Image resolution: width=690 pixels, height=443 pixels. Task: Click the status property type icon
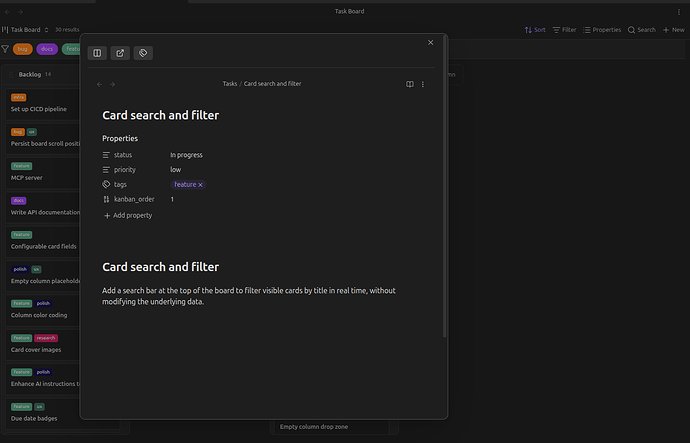(x=107, y=155)
